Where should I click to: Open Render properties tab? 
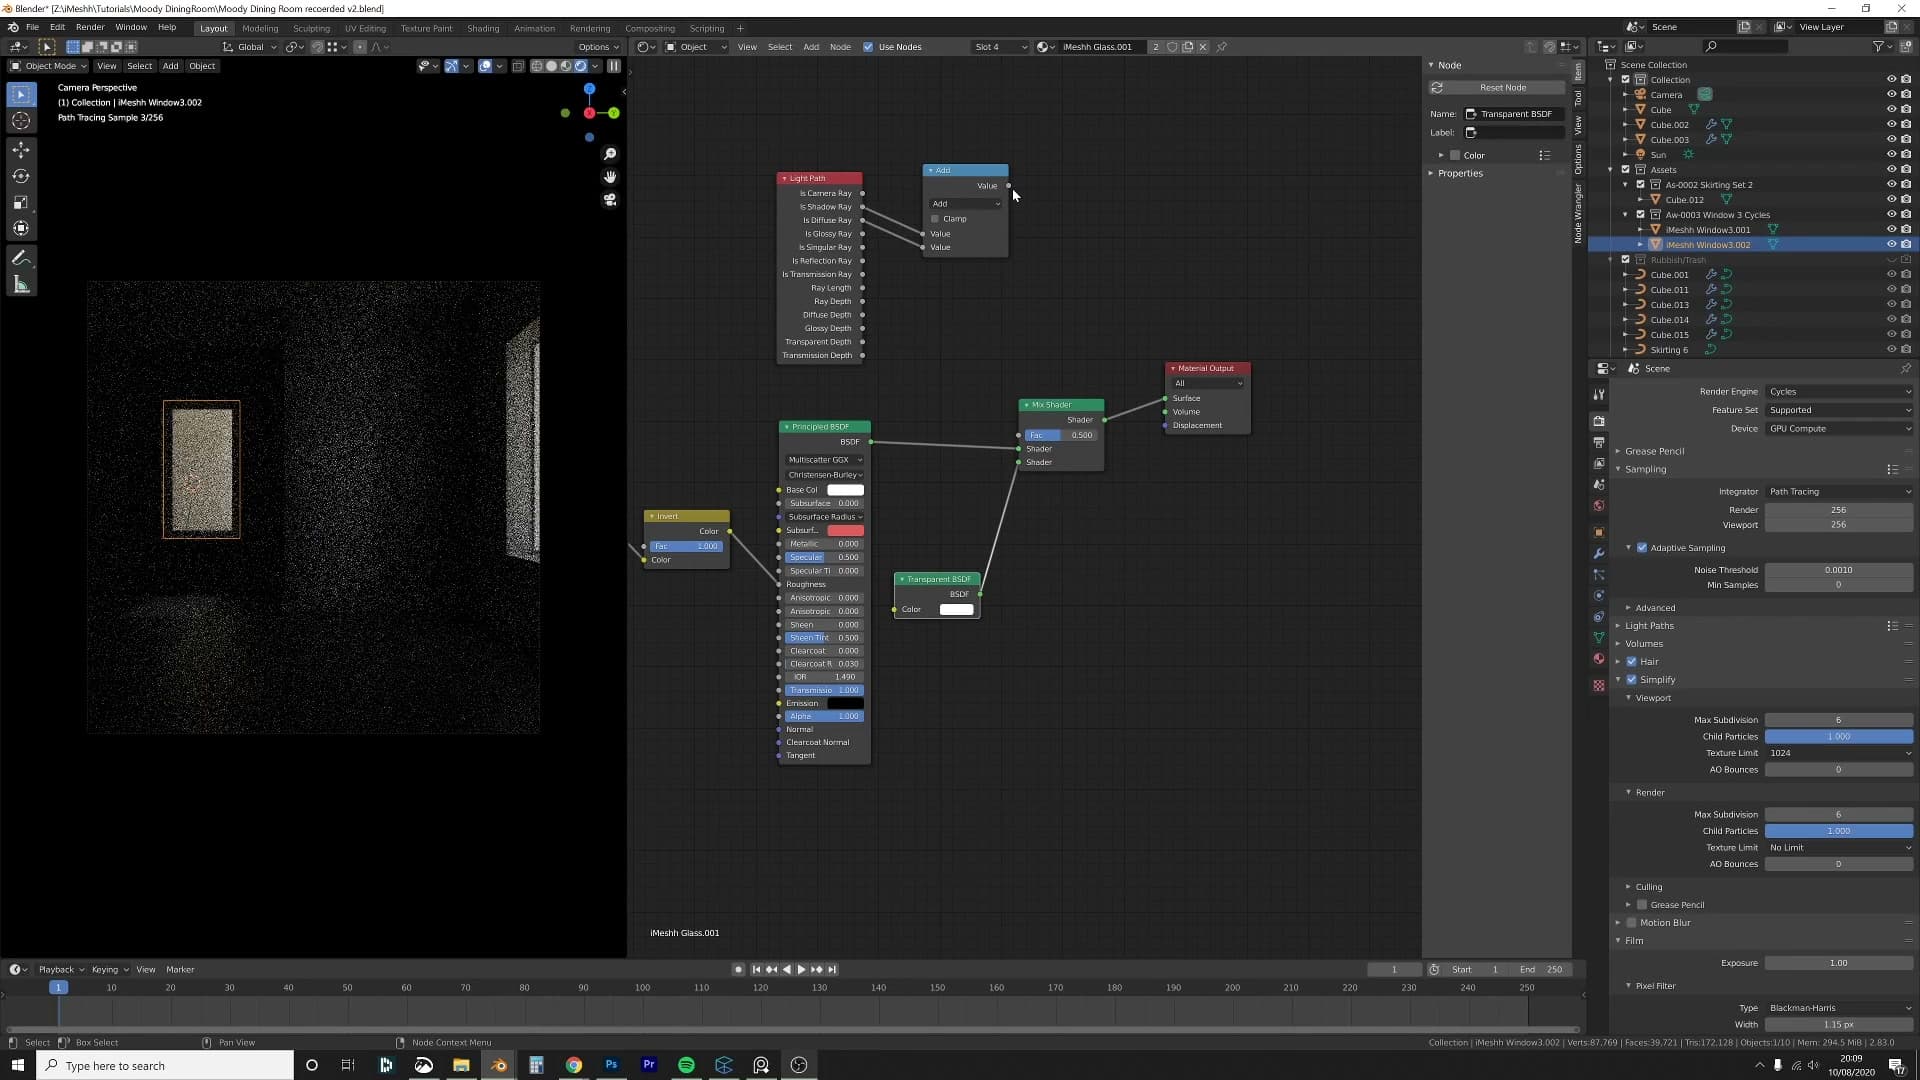[x=1599, y=421]
